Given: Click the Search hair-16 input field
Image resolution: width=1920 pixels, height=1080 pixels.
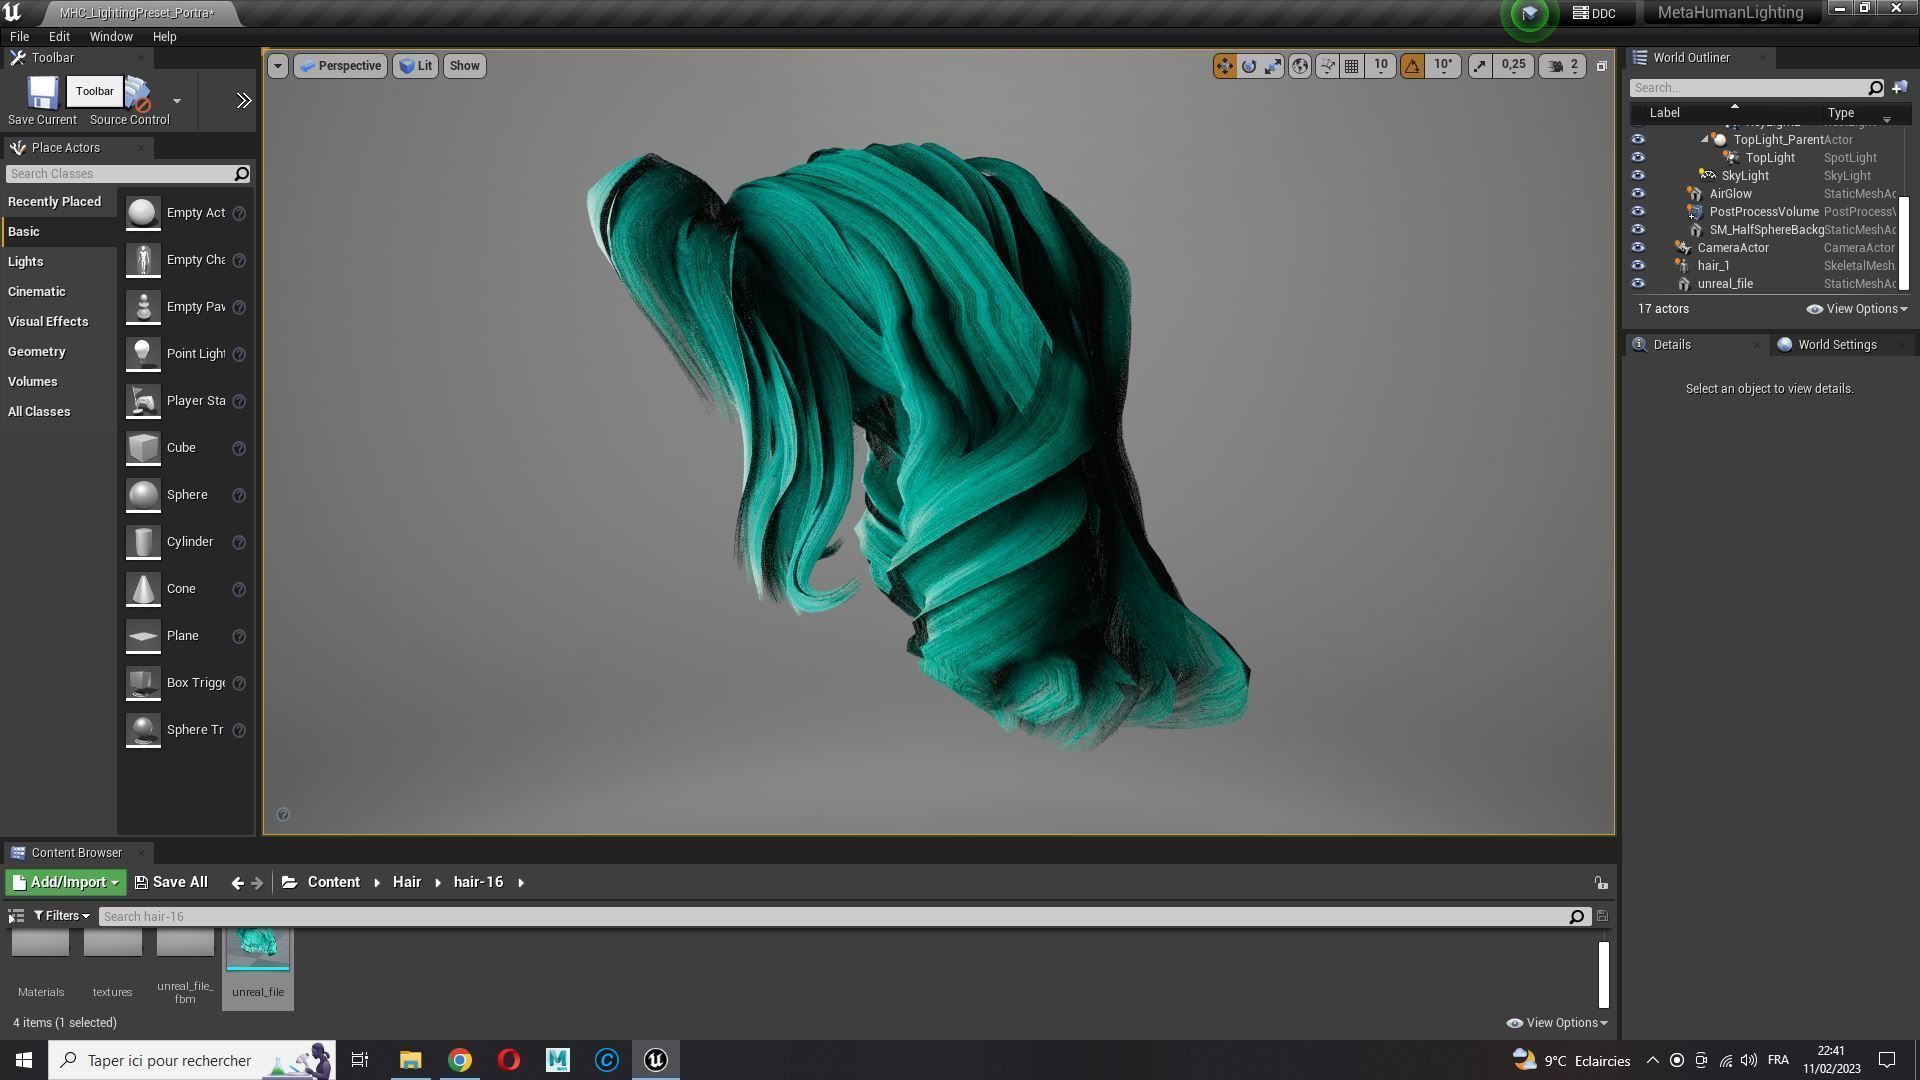Looking at the screenshot, I should [835, 917].
